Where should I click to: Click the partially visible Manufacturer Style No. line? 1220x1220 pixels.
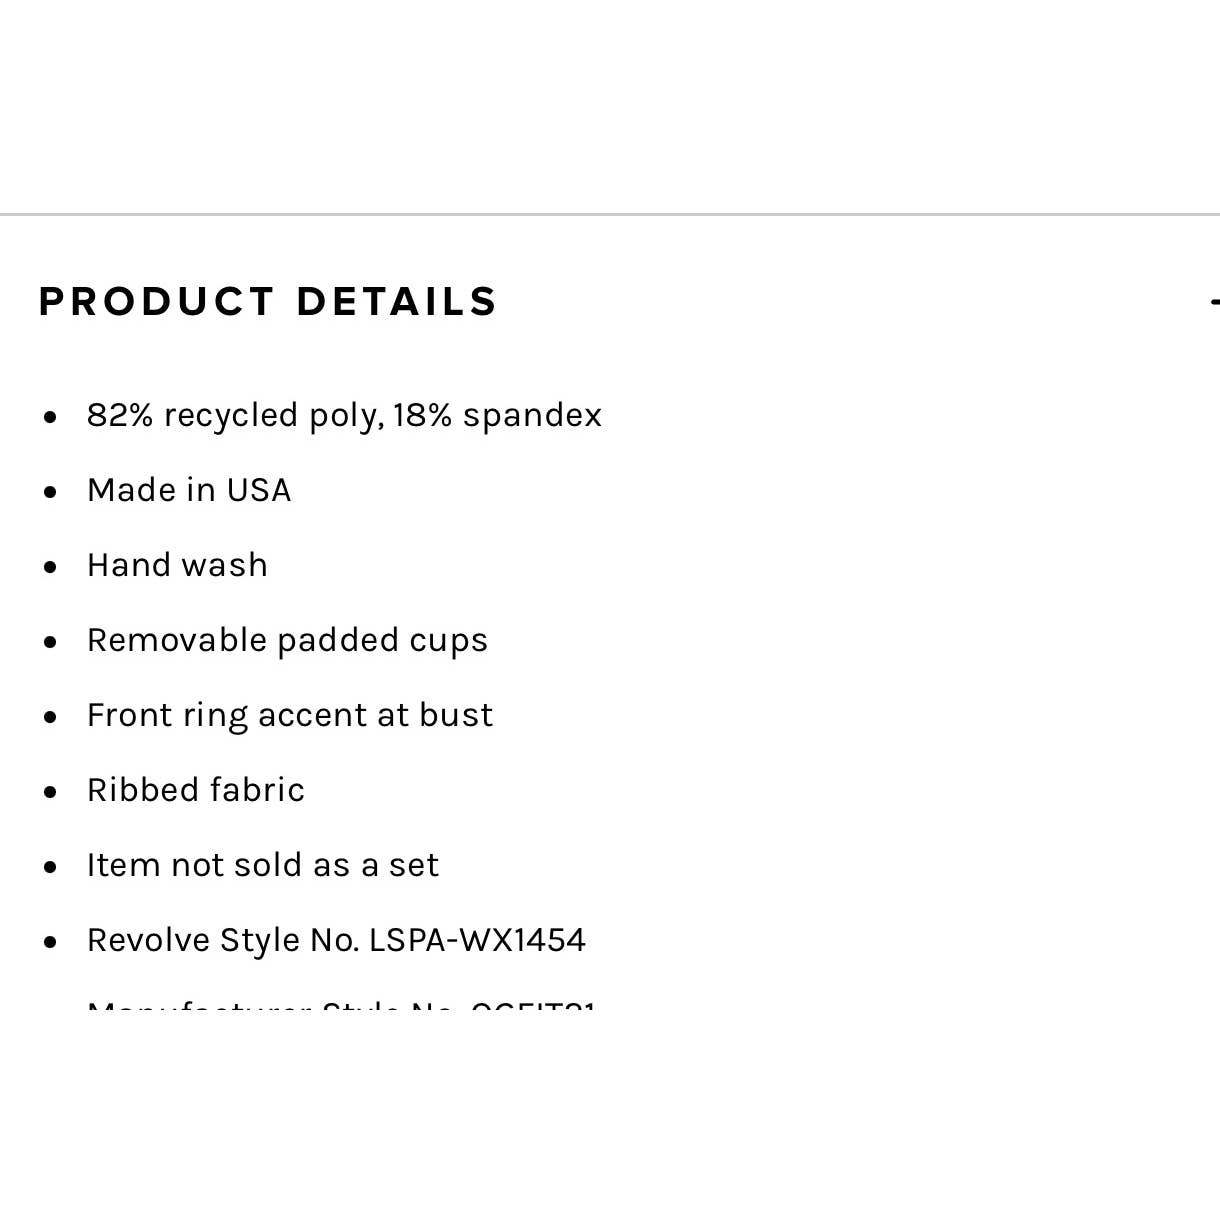[341, 1005]
